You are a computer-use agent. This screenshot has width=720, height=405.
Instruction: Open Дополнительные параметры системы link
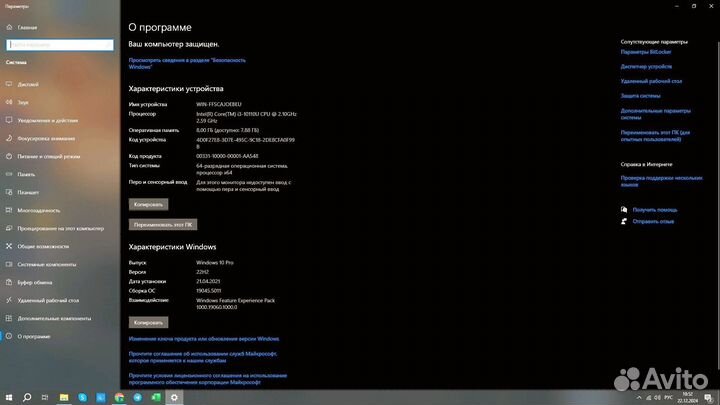pos(655,114)
